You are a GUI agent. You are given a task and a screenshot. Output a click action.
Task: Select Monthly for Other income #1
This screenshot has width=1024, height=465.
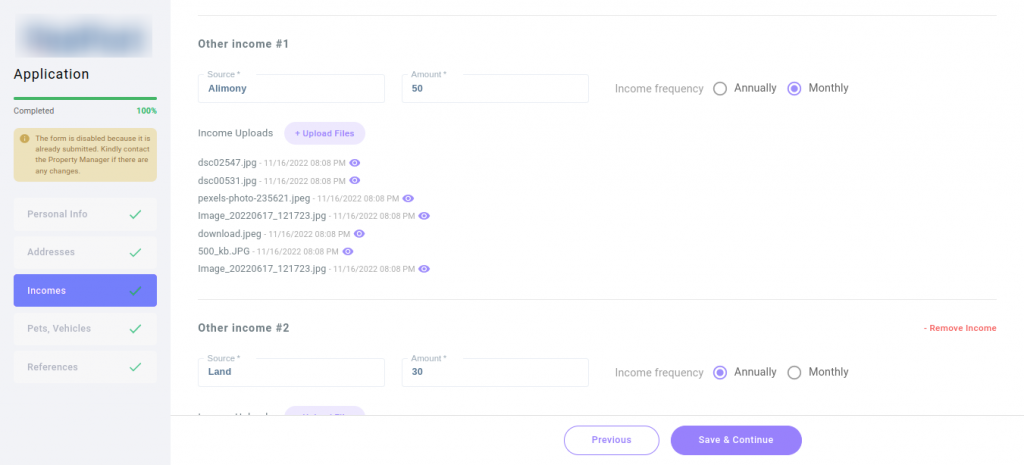coord(794,88)
